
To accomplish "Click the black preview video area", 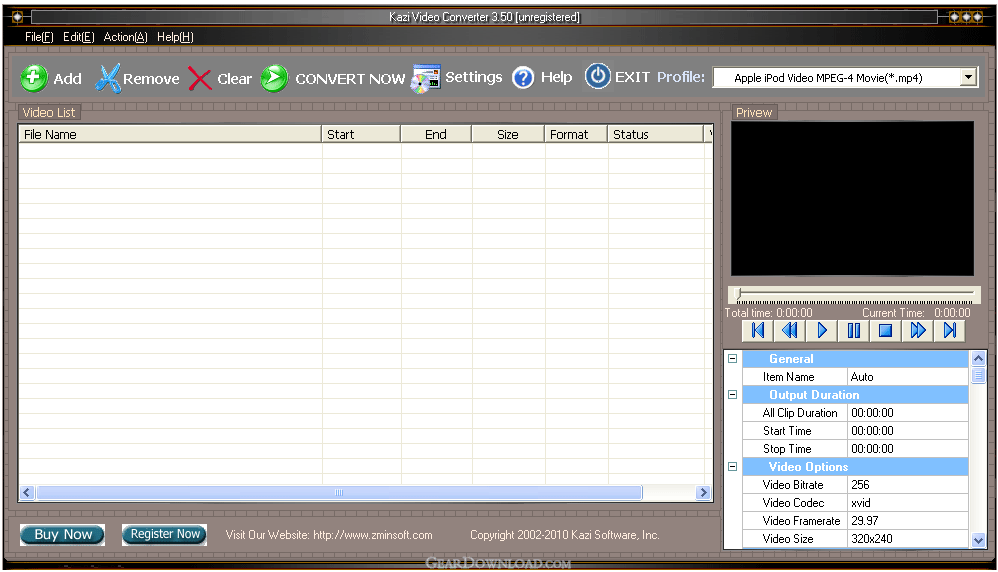I will [x=852, y=199].
